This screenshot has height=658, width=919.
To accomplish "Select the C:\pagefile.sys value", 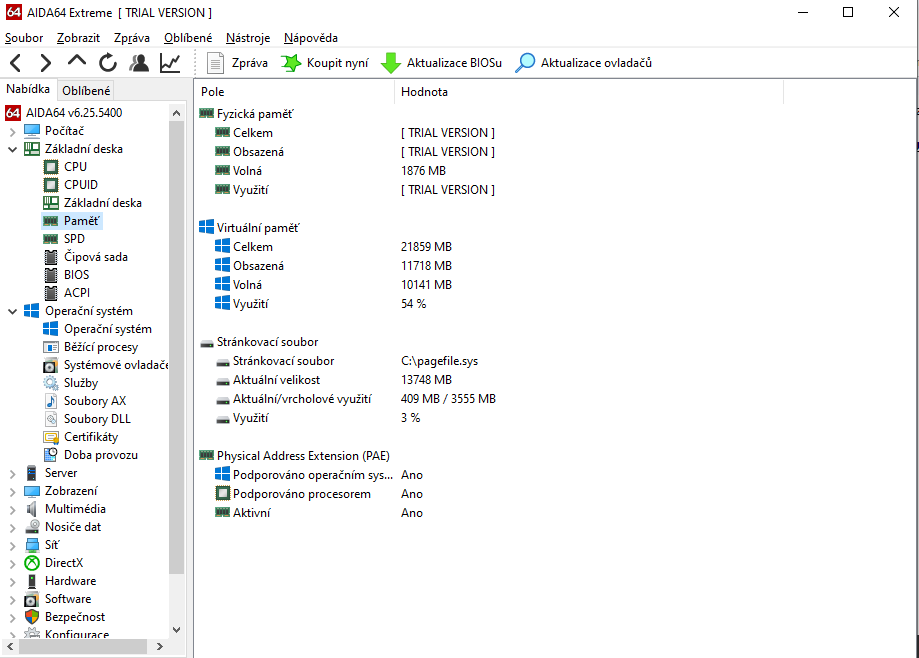I will click(440, 362).
